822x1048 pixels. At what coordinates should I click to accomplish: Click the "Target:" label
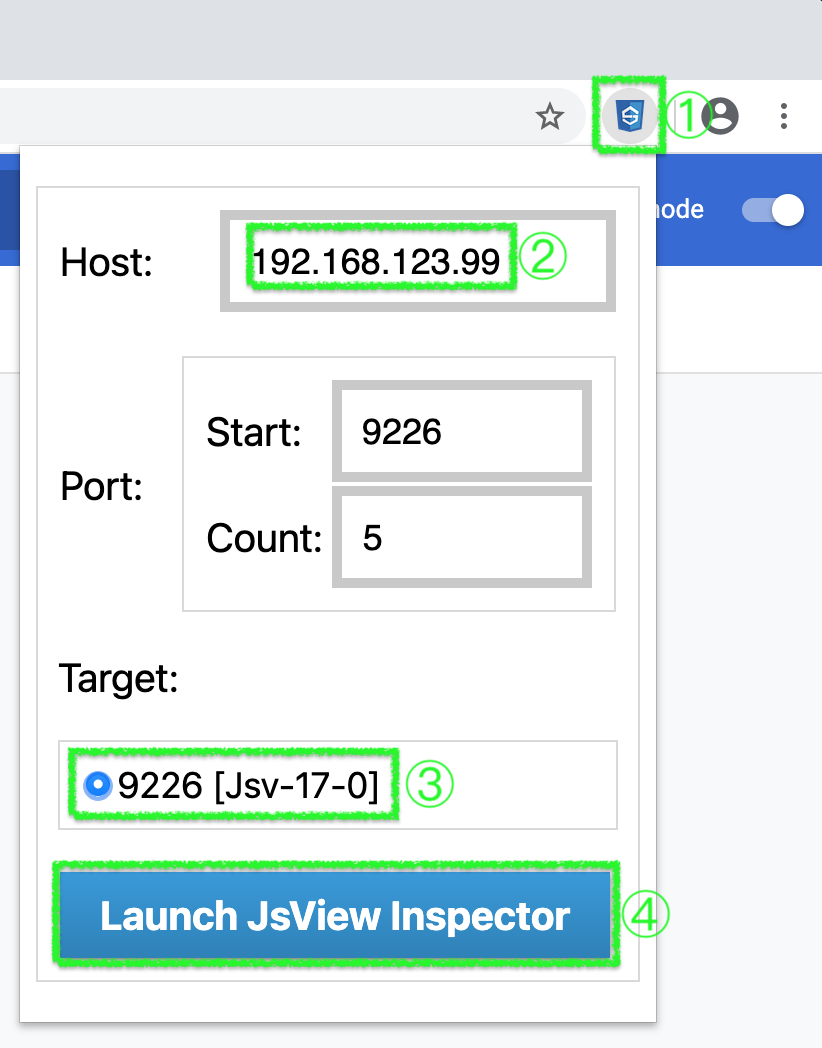[x=118, y=678]
